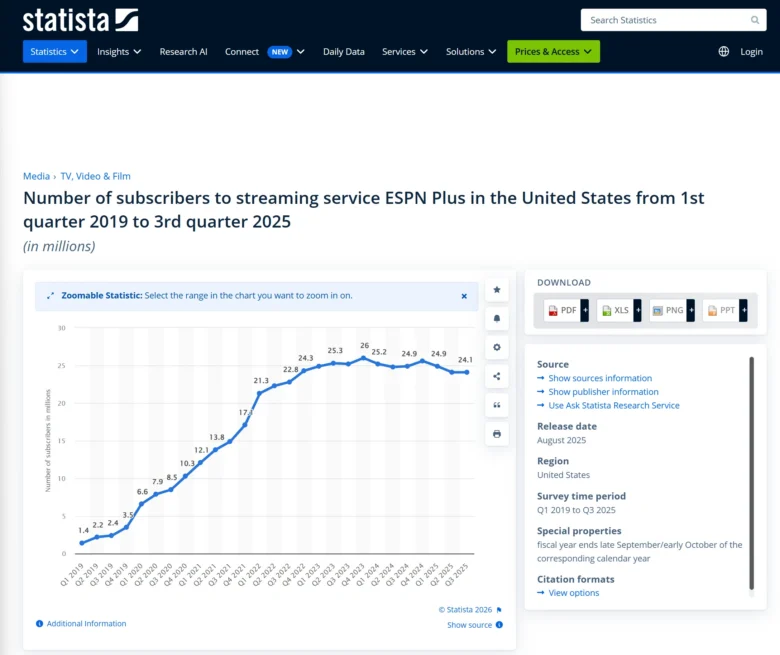Click the Additional Information info icon
This screenshot has height=655, width=780.
(39, 624)
